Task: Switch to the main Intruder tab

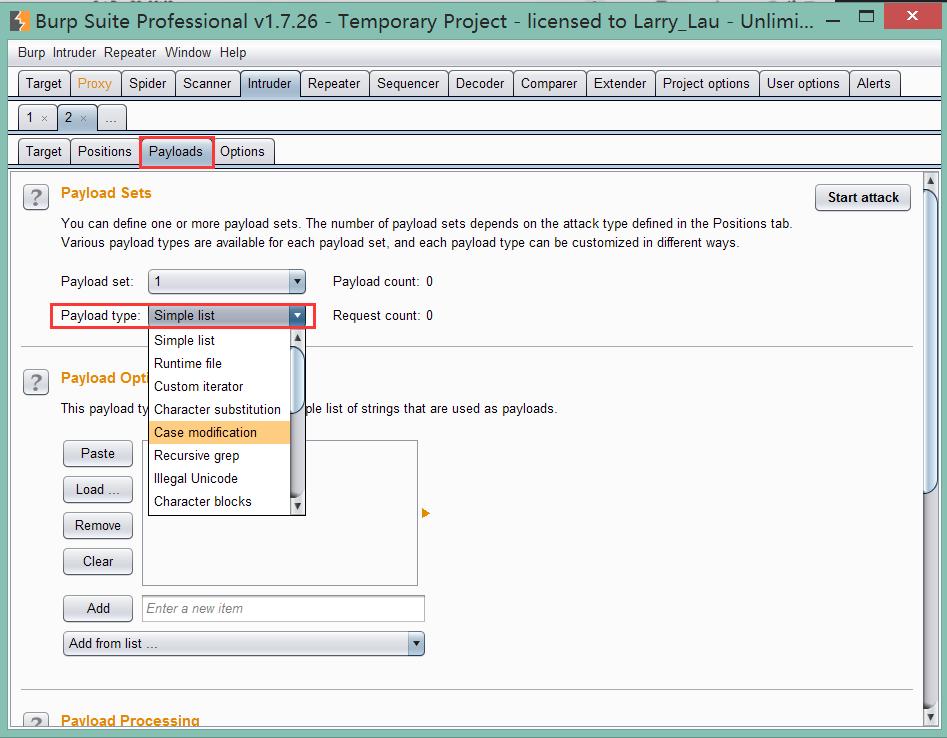Action: 269,83
